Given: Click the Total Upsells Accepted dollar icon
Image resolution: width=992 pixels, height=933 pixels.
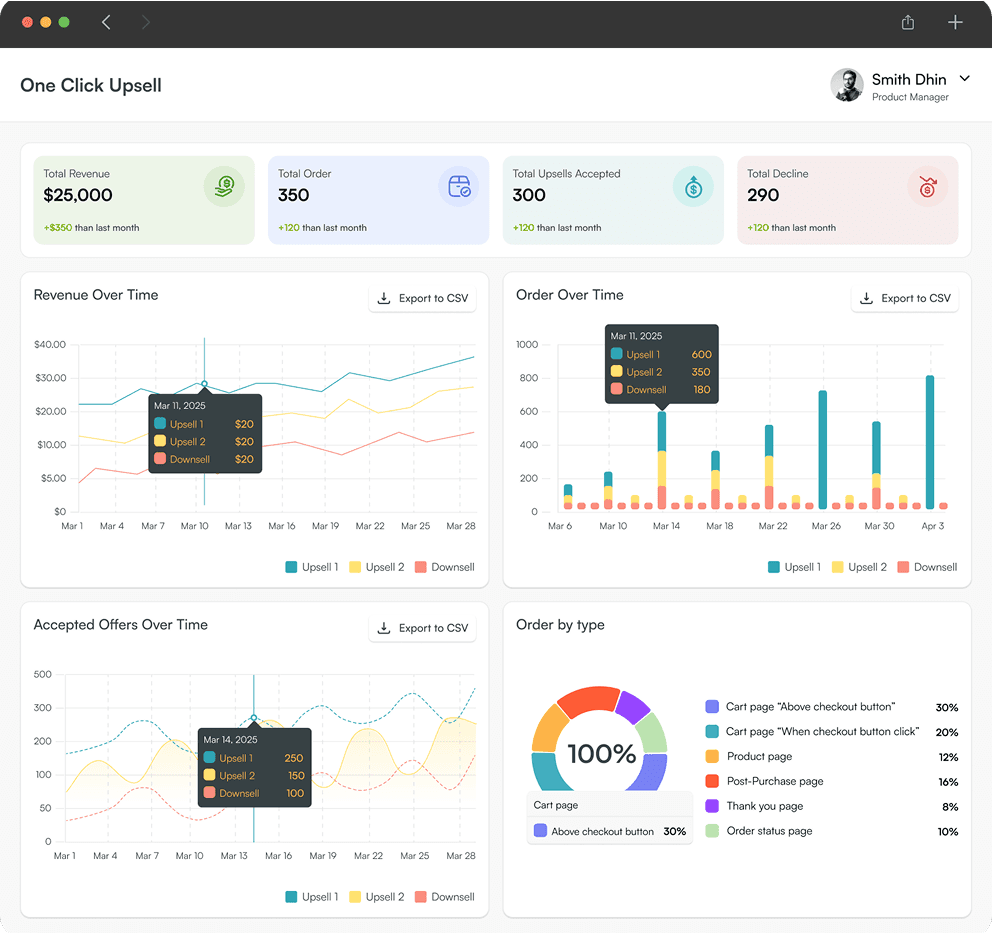Looking at the screenshot, I should click(x=693, y=187).
